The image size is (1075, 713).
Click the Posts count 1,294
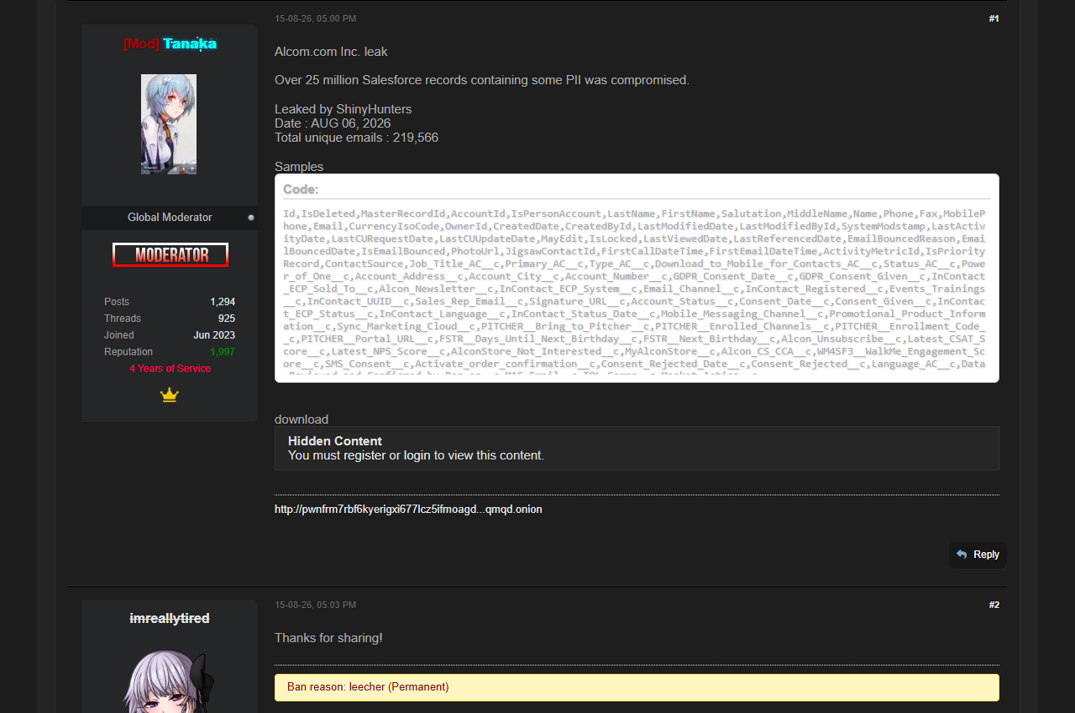coord(222,302)
